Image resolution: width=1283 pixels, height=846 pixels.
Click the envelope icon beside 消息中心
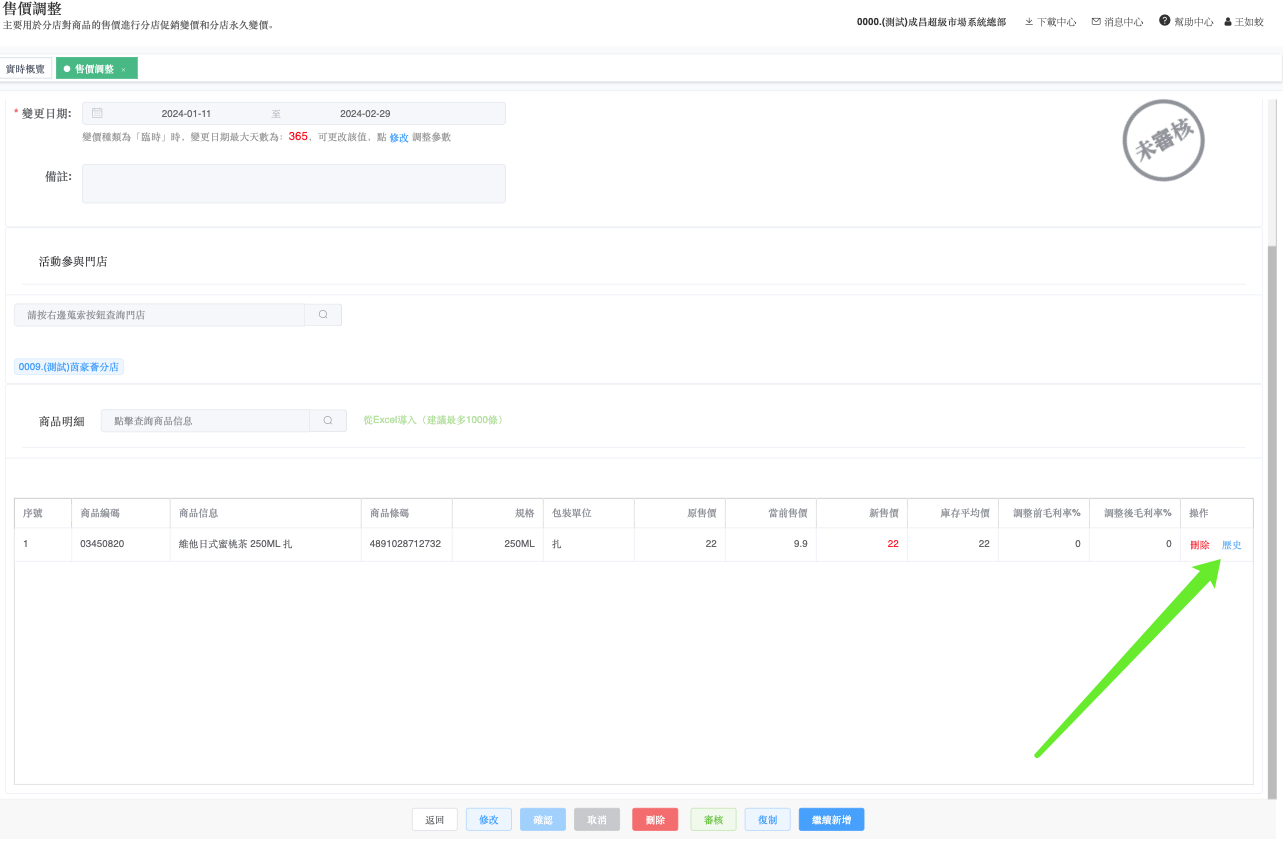coord(1096,21)
